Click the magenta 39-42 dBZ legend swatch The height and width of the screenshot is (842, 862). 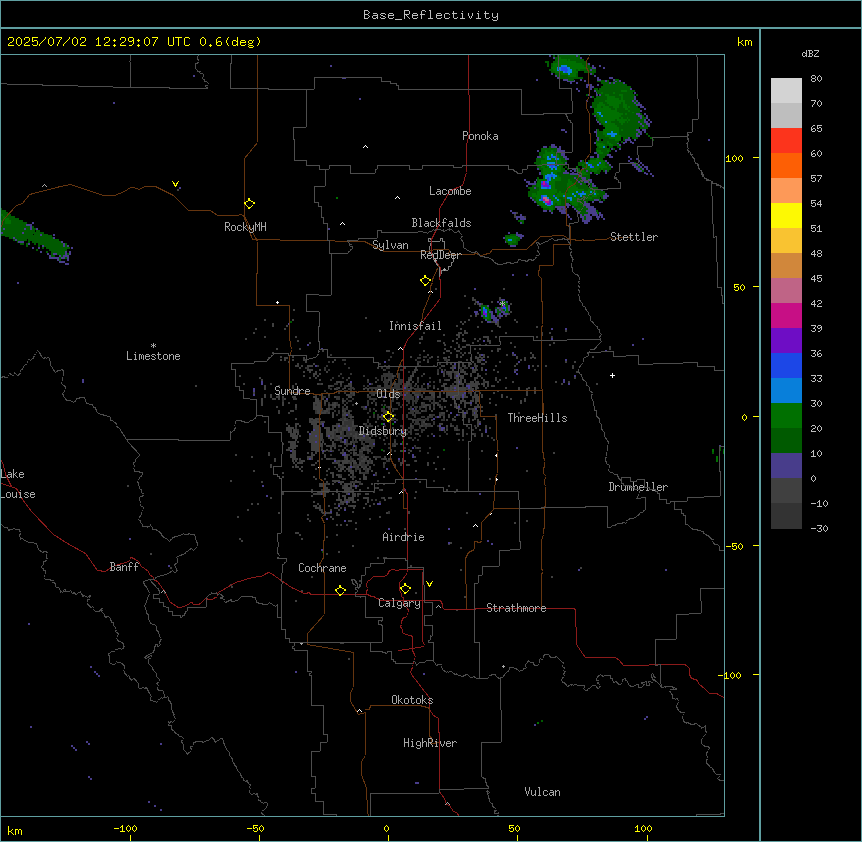coord(786,315)
